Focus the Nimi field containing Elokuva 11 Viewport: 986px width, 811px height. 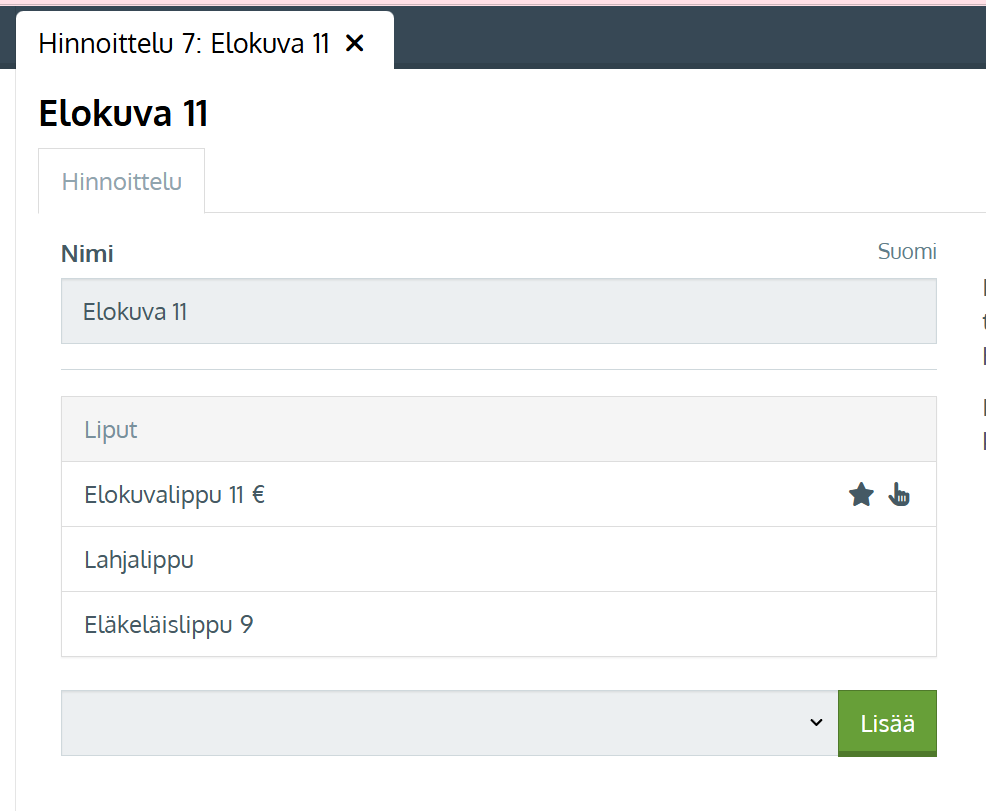(x=498, y=312)
